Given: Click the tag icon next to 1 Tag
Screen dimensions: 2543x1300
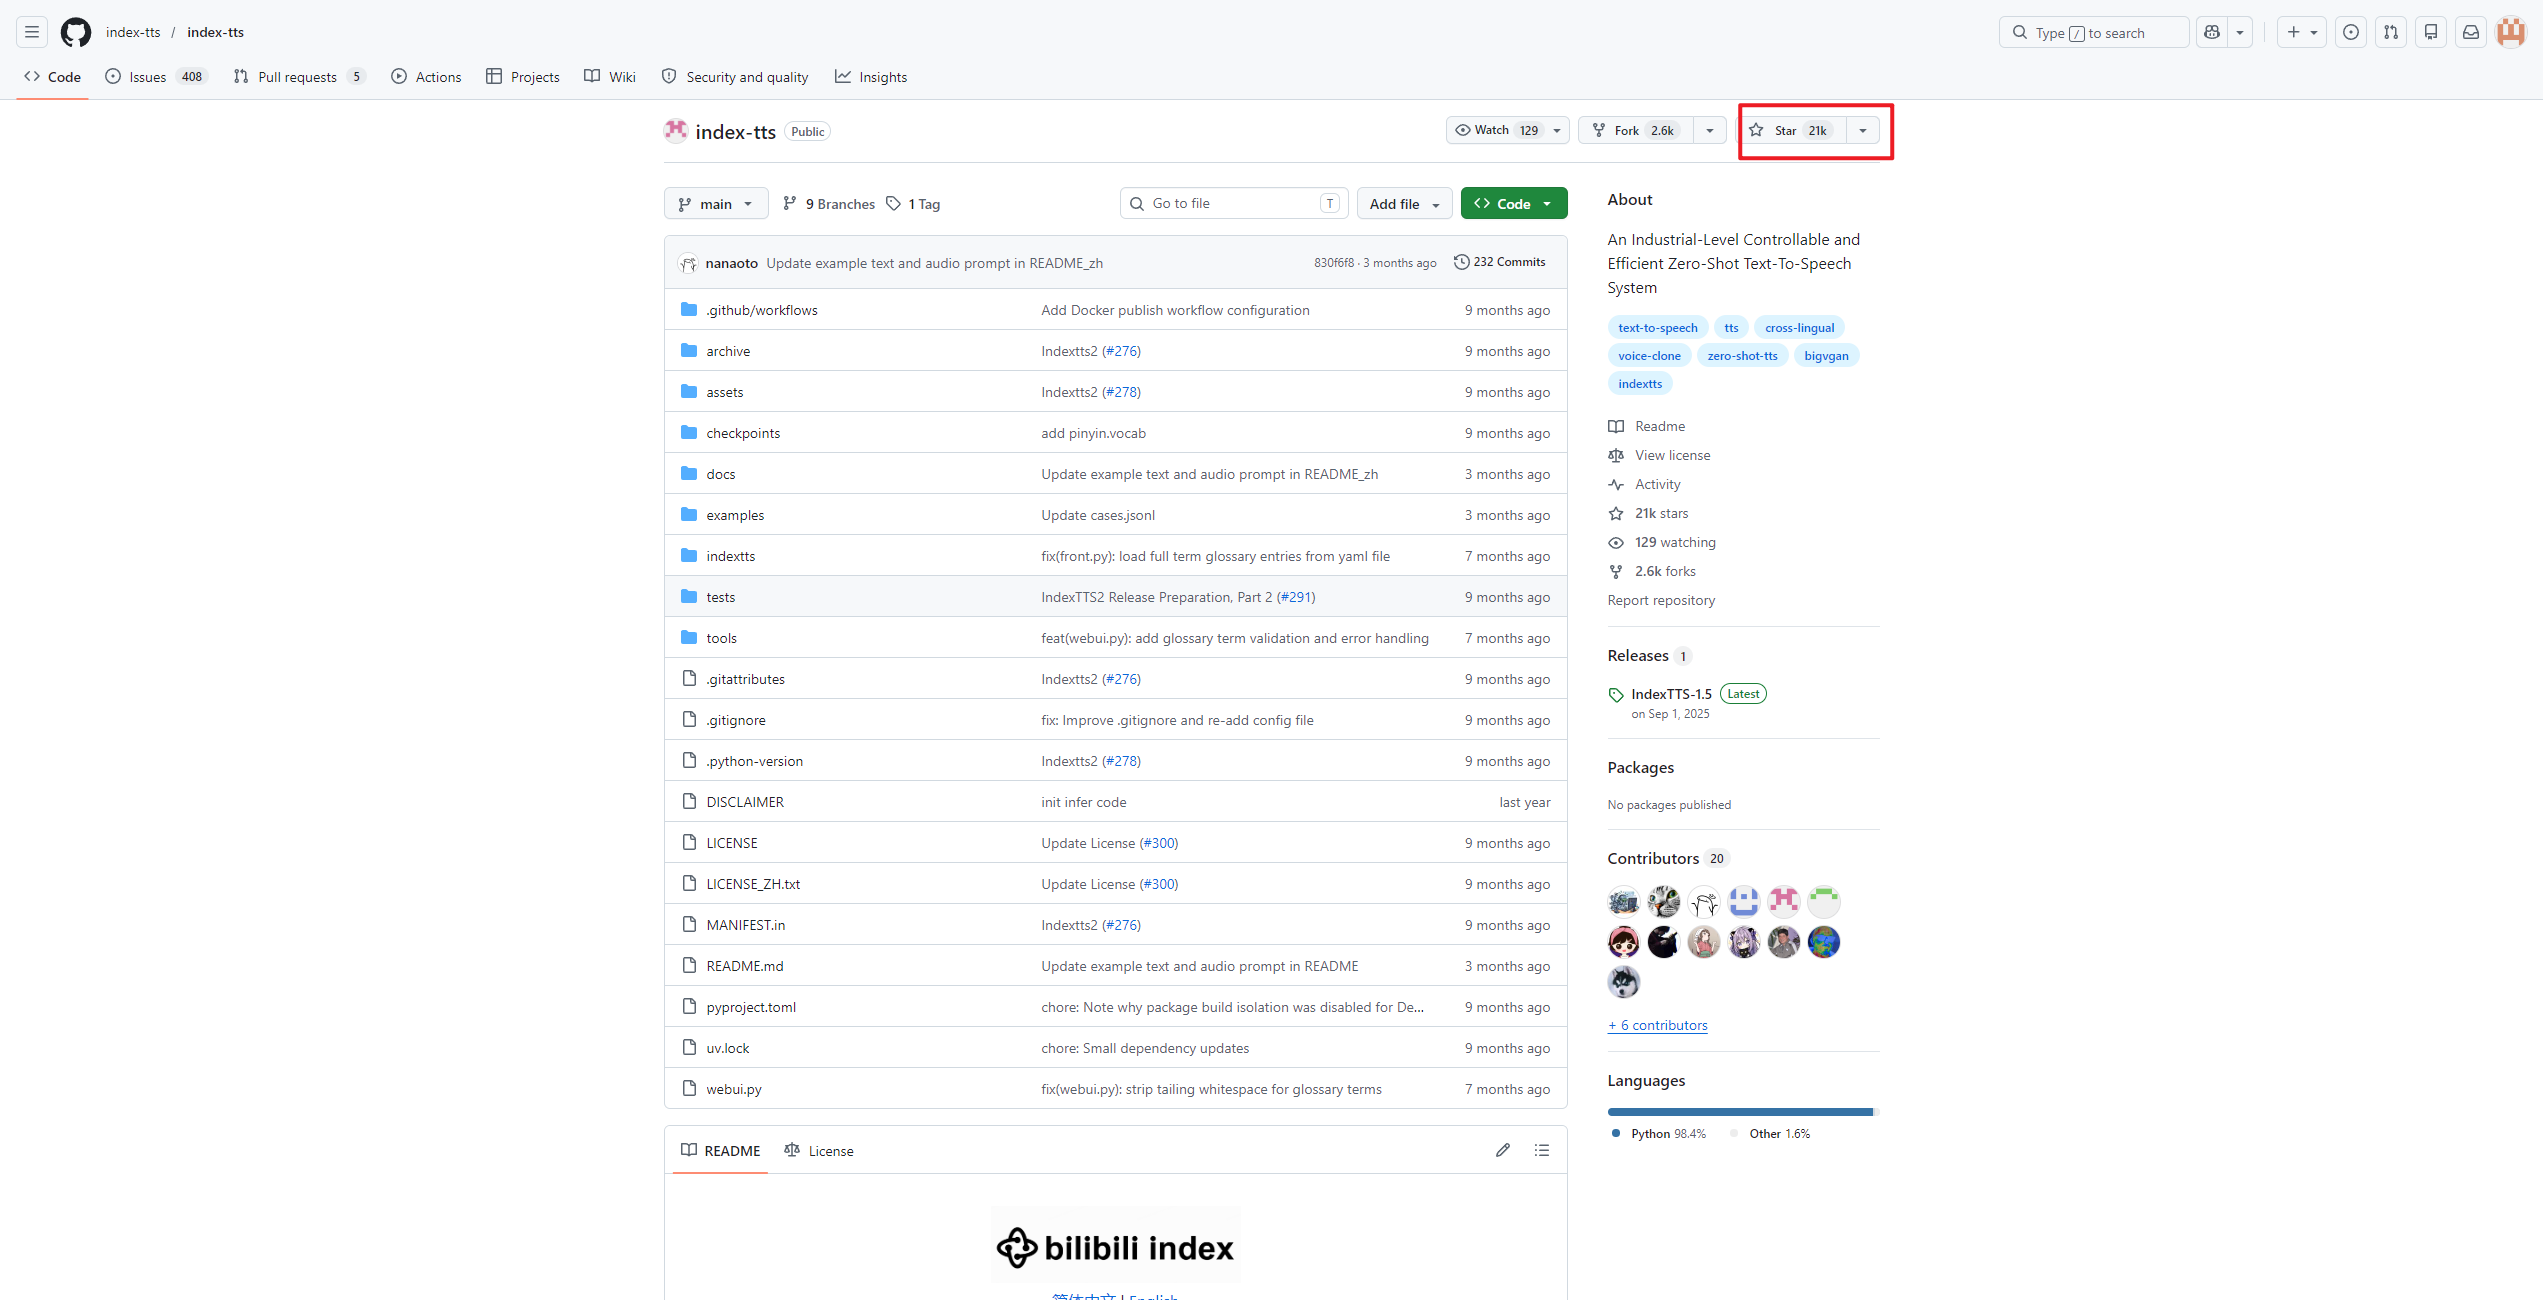Looking at the screenshot, I should pyautogui.click(x=894, y=204).
